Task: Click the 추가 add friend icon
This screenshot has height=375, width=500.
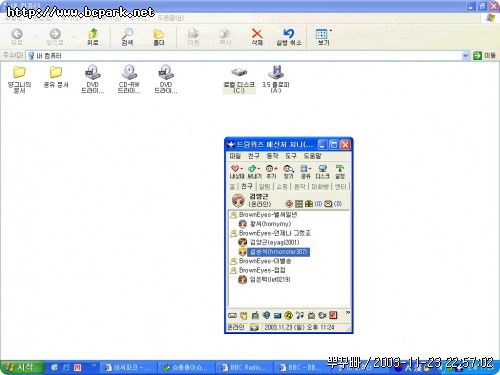Action: click(x=271, y=171)
